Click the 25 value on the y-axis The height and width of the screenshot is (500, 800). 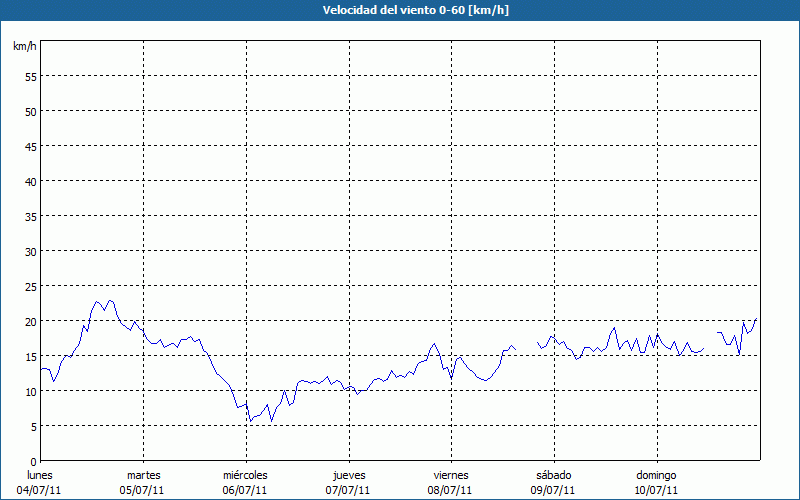coord(30,286)
